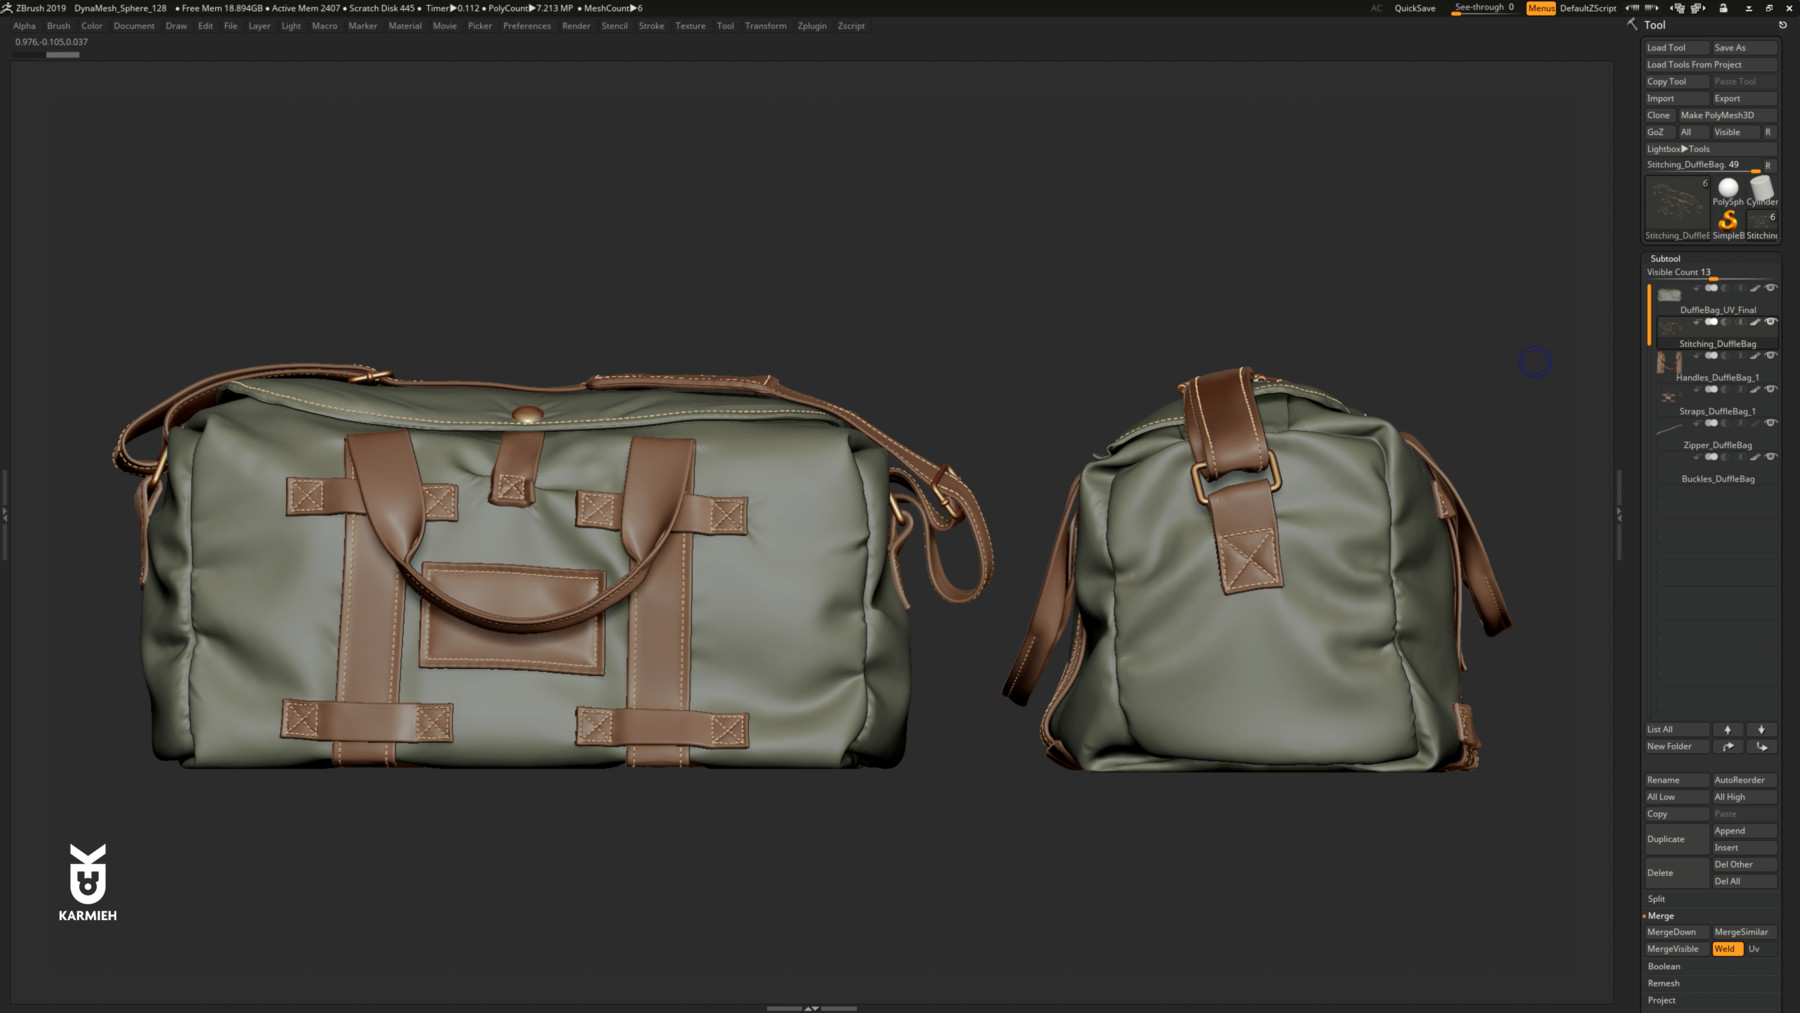Click the Load Tool button

pos(1677,48)
